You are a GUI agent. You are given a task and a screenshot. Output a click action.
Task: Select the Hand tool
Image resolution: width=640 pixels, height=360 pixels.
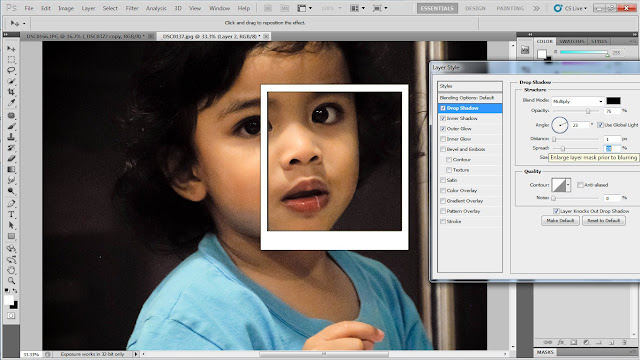pos(11,270)
